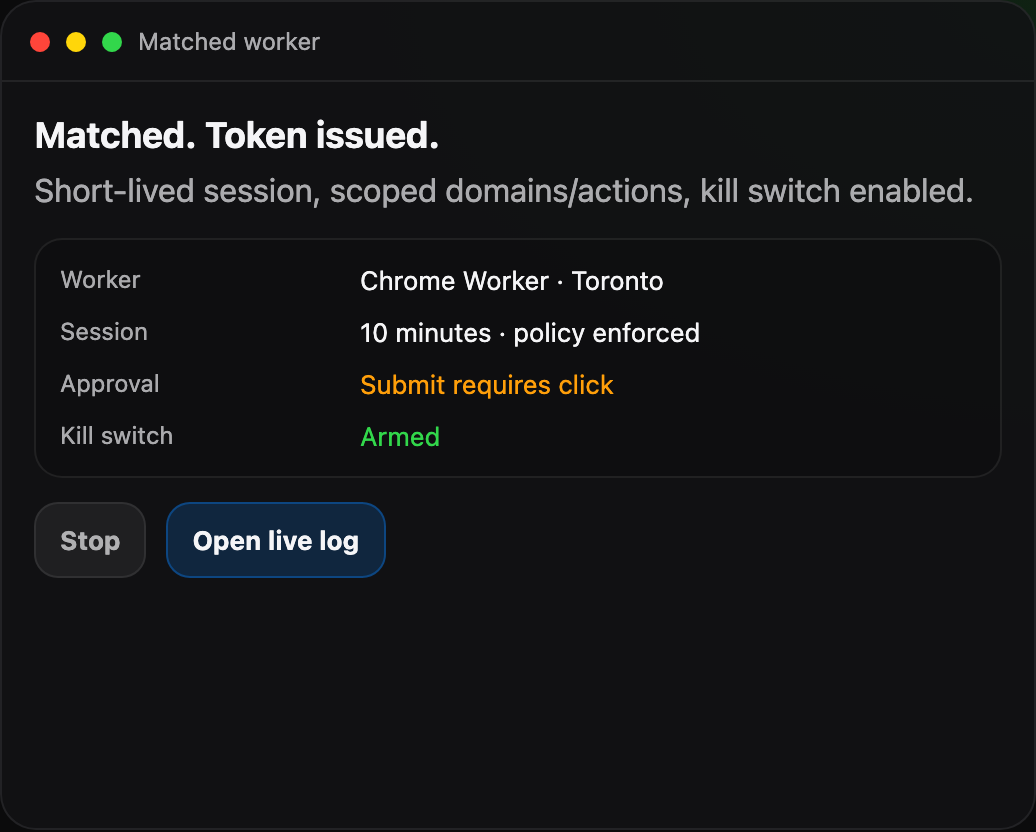The width and height of the screenshot is (1036, 832).
Task: Click the Kill switch row label
Action: 116,436
